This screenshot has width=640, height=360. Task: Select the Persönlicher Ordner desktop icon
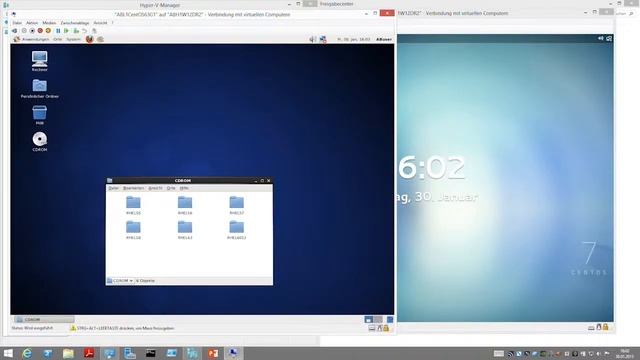[x=40, y=88]
